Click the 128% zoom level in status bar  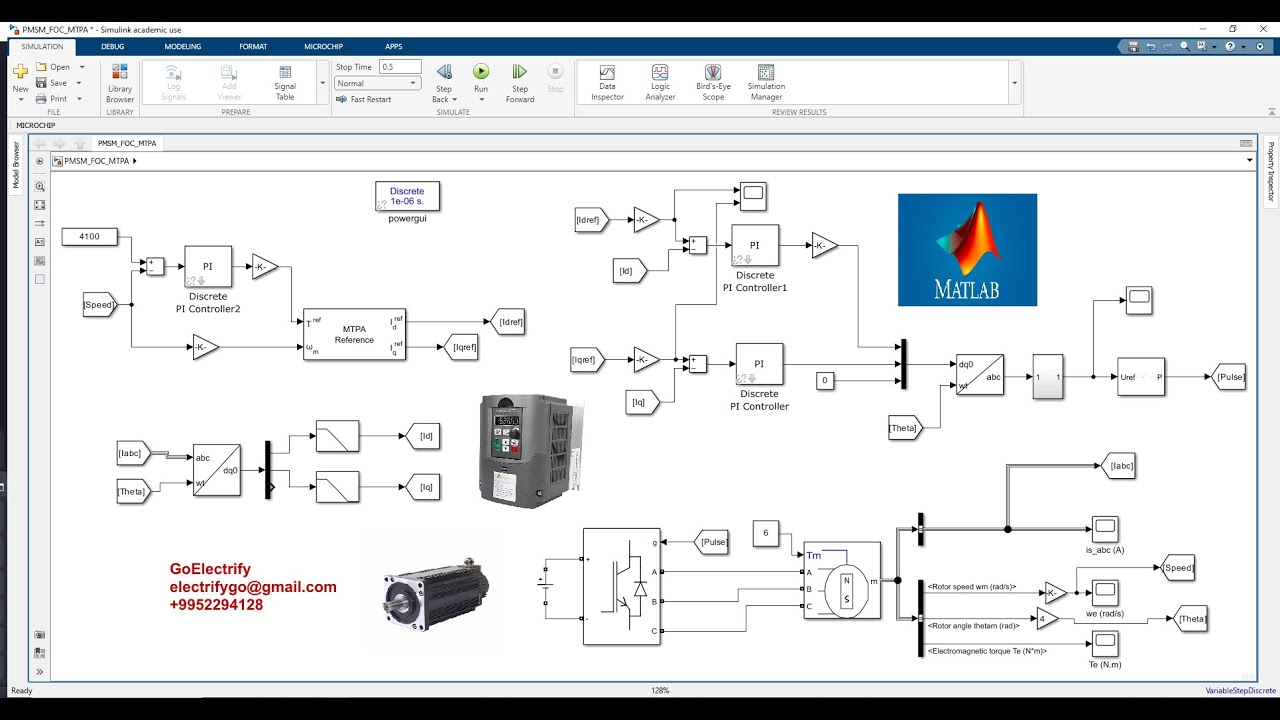pyautogui.click(x=660, y=691)
